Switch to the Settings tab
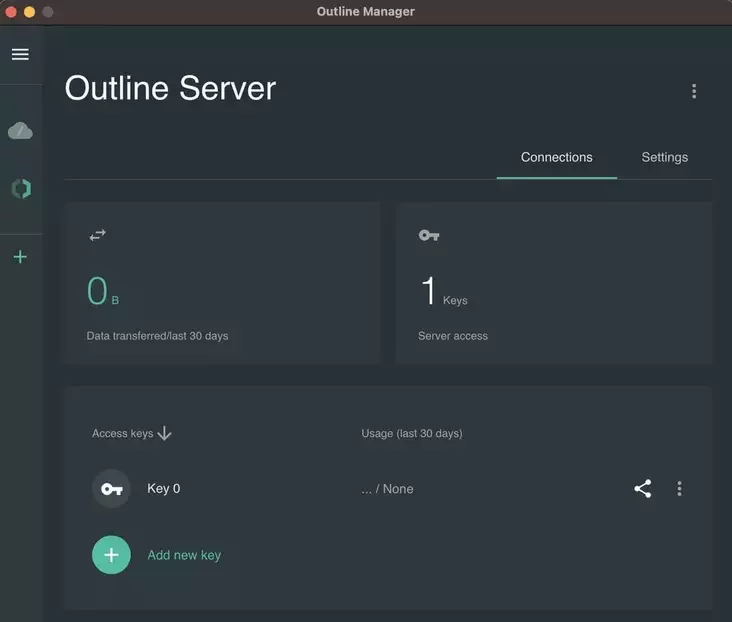732x622 pixels. coord(664,158)
